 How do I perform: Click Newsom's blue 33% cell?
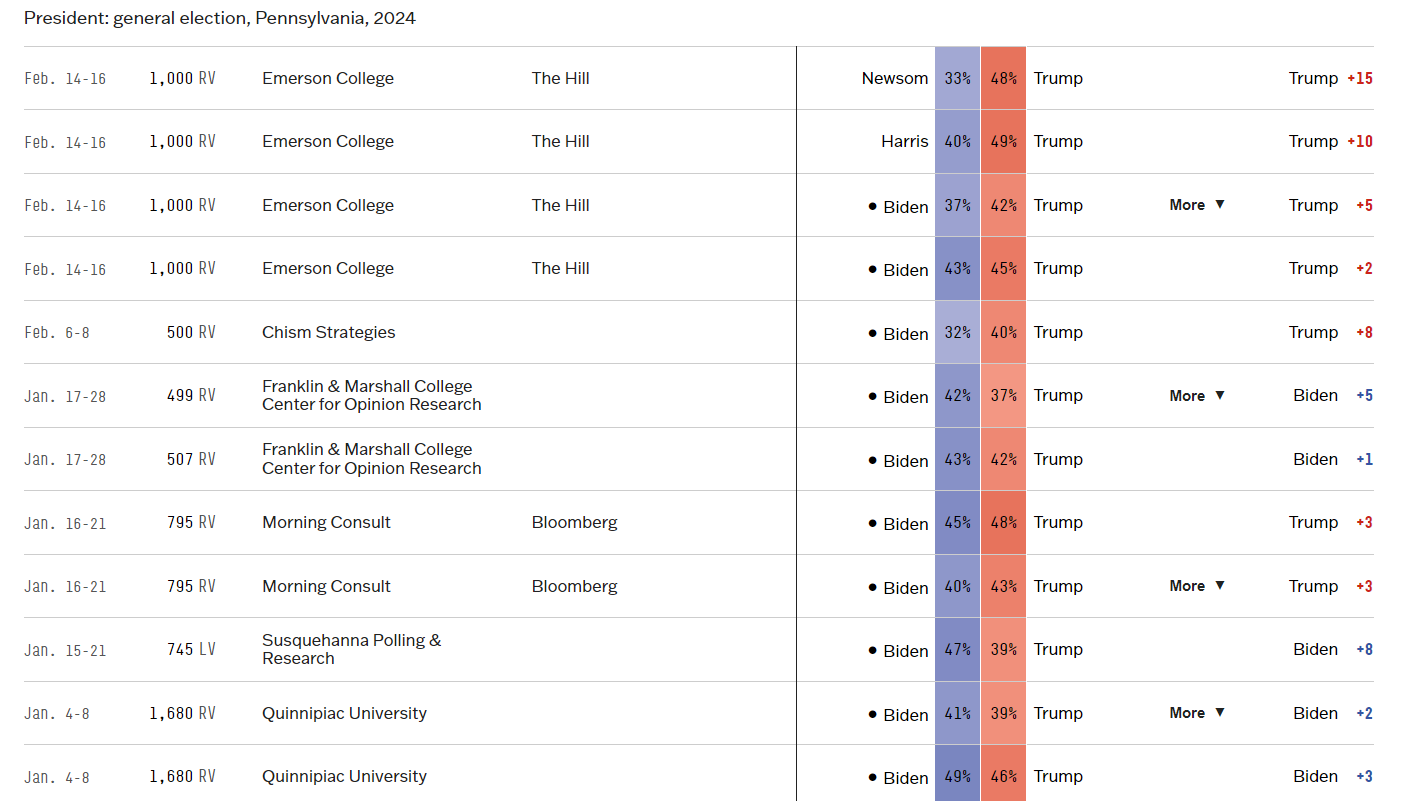[957, 78]
